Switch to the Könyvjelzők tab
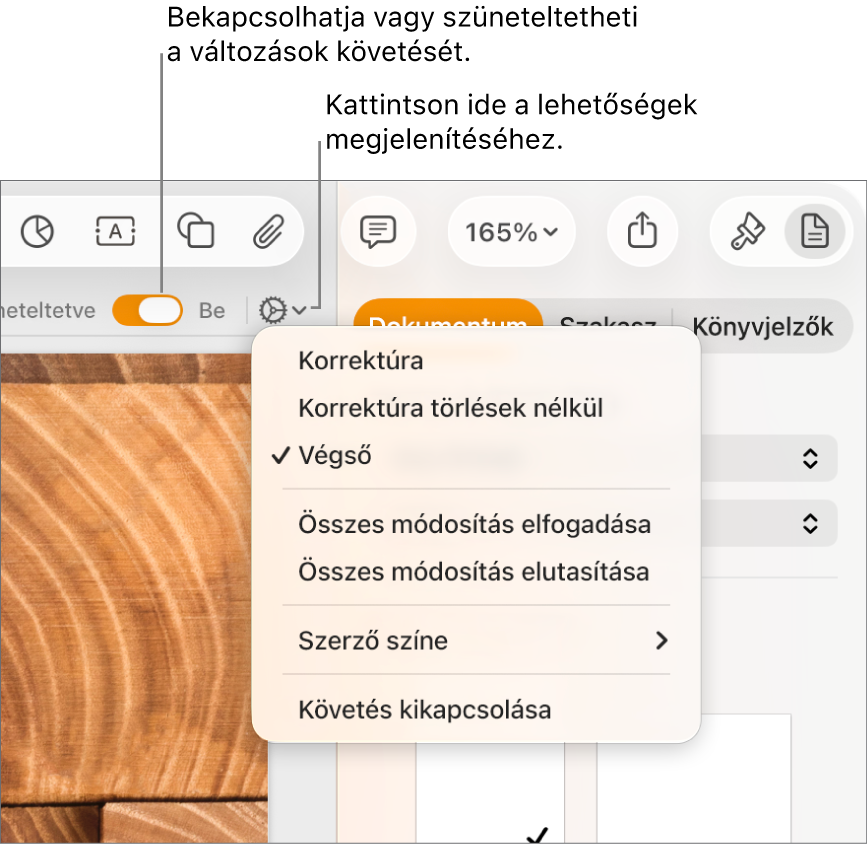Image resolution: width=867 pixels, height=846 pixels. point(762,327)
